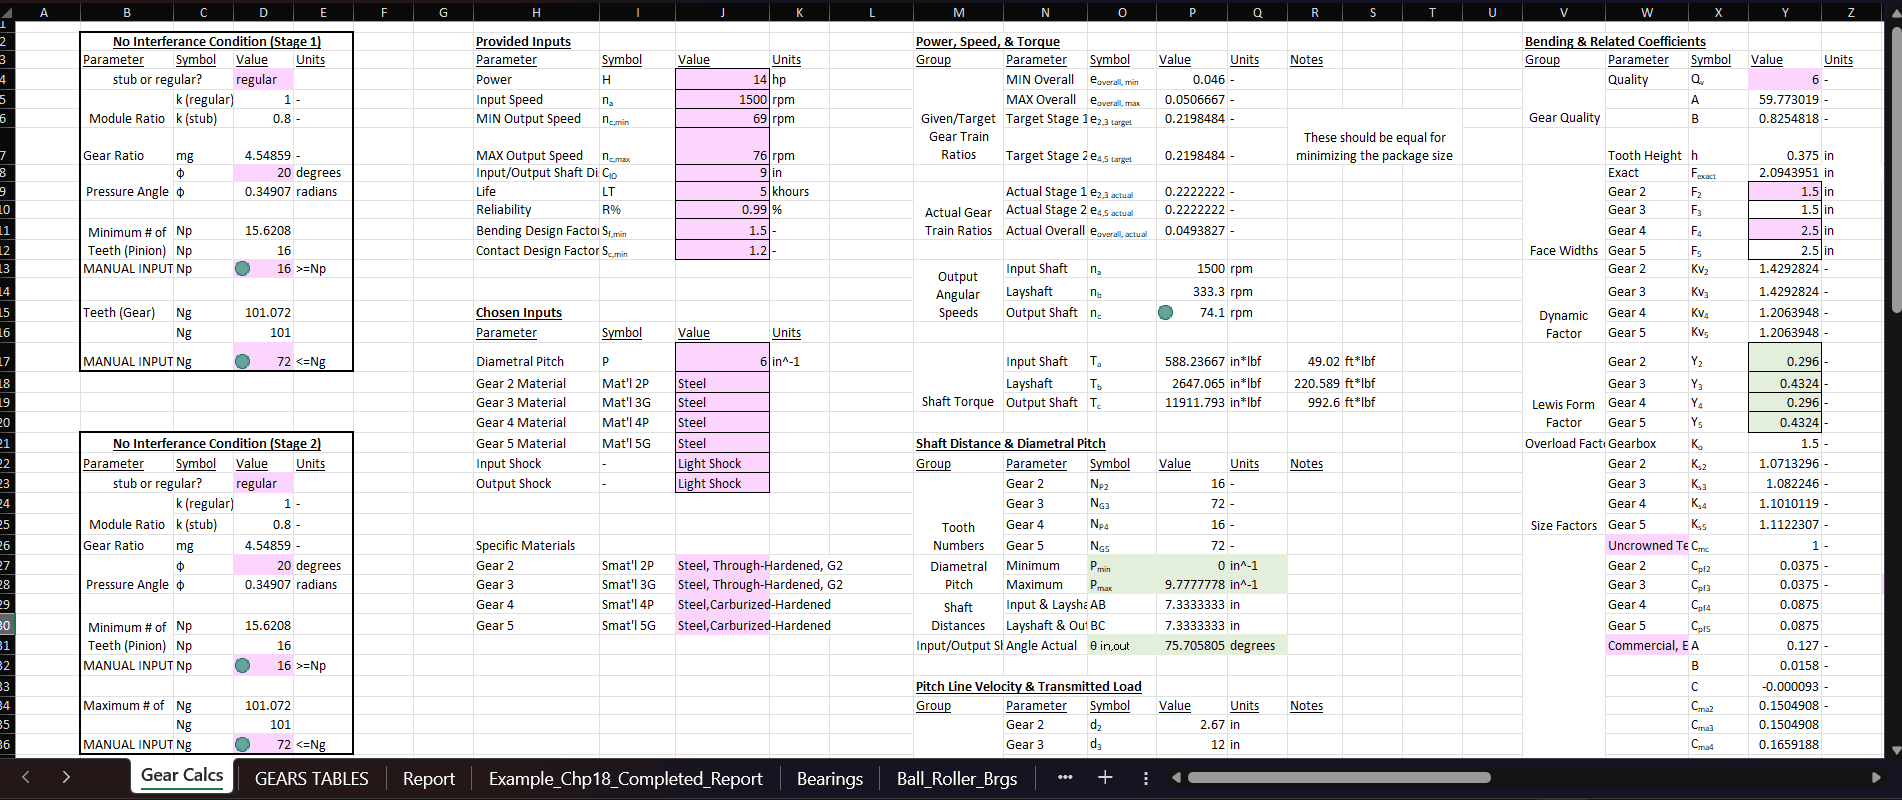This screenshot has height=800, width=1902.
Task: Select the Input Shock Light Shock cell
Action: (x=722, y=463)
